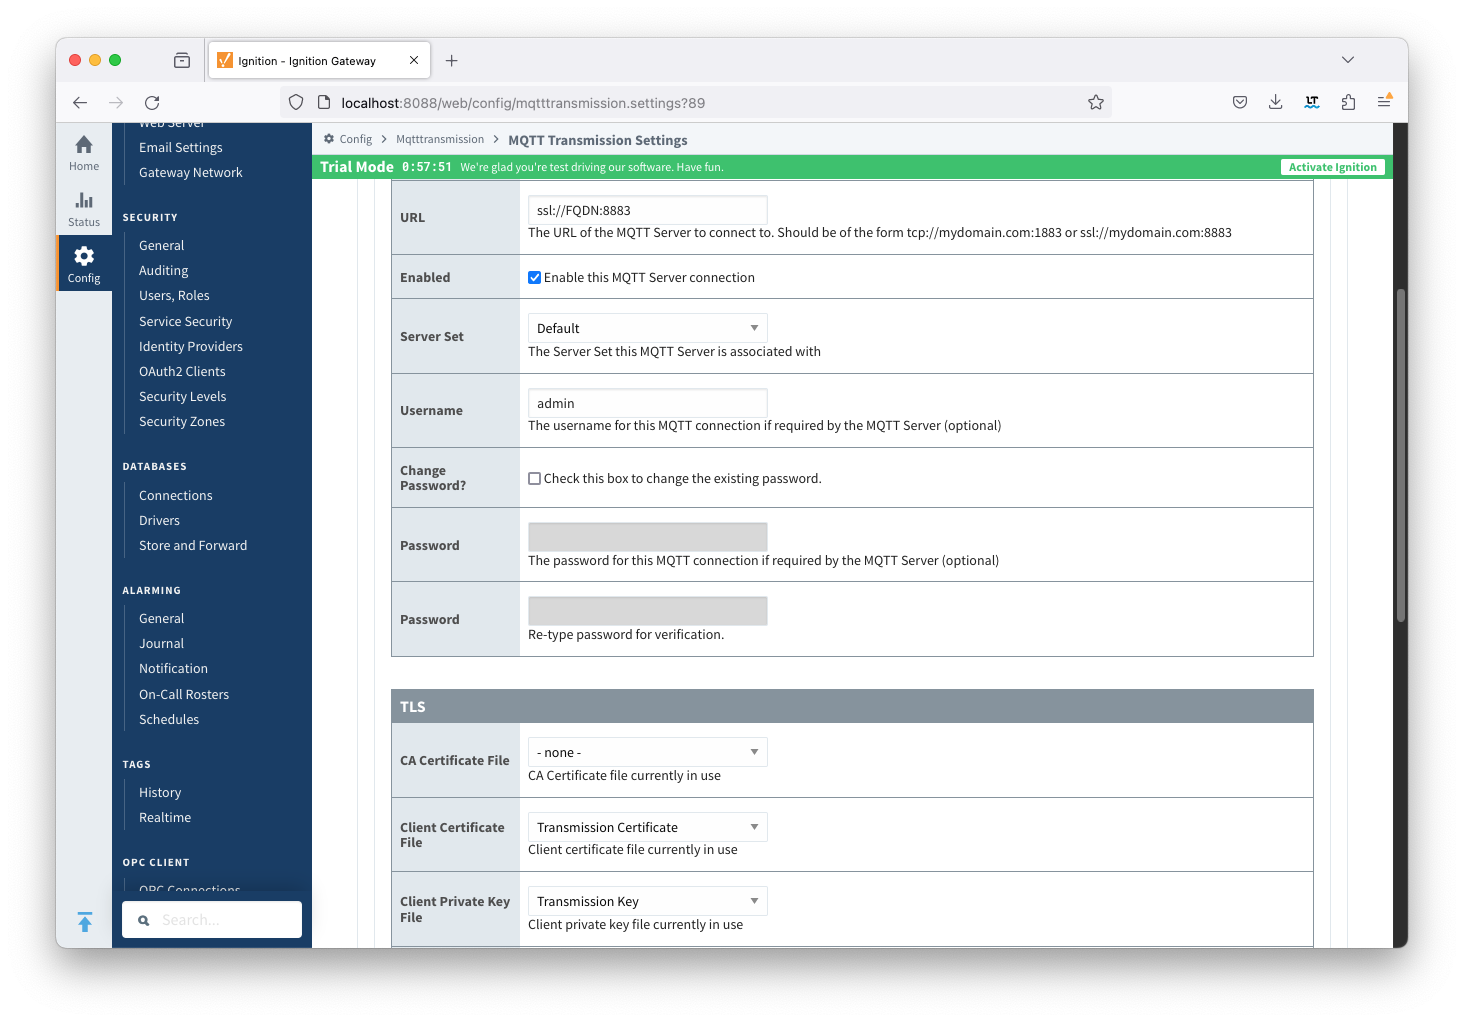Open Service Security settings
This screenshot has height=1022, width=1464.
186,321
